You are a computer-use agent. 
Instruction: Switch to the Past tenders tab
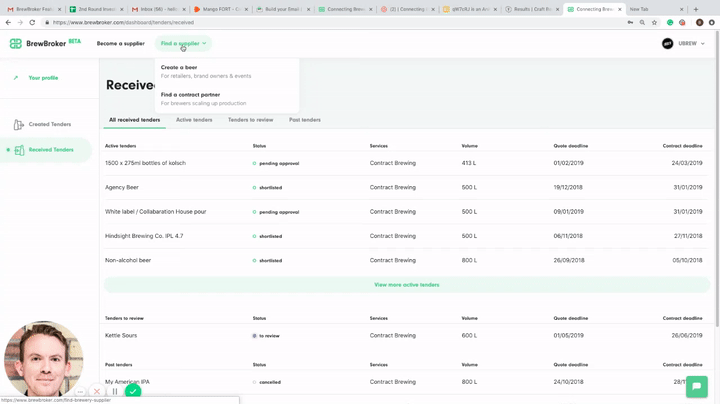point(305,120)
